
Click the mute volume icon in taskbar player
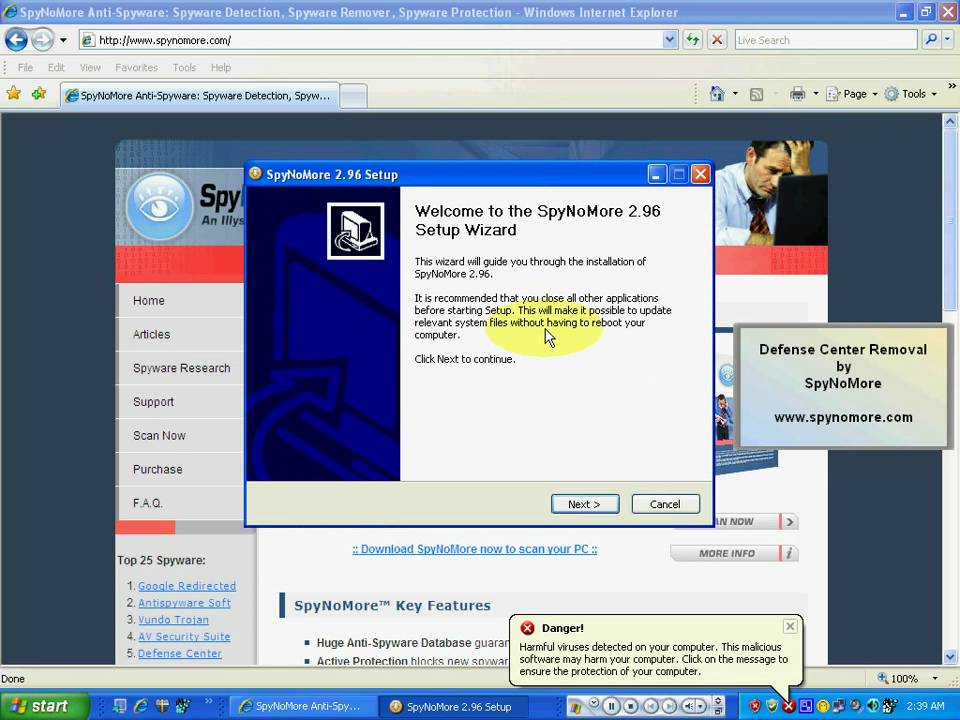point(688,706)
